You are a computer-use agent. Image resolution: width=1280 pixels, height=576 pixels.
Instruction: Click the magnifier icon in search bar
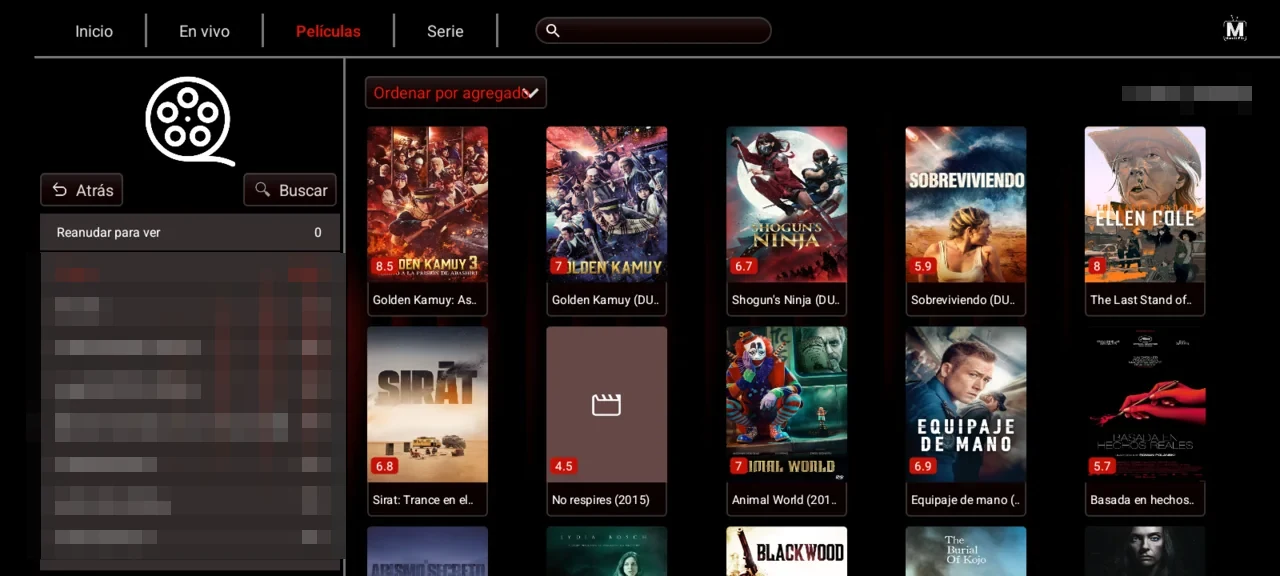(552, 31)
